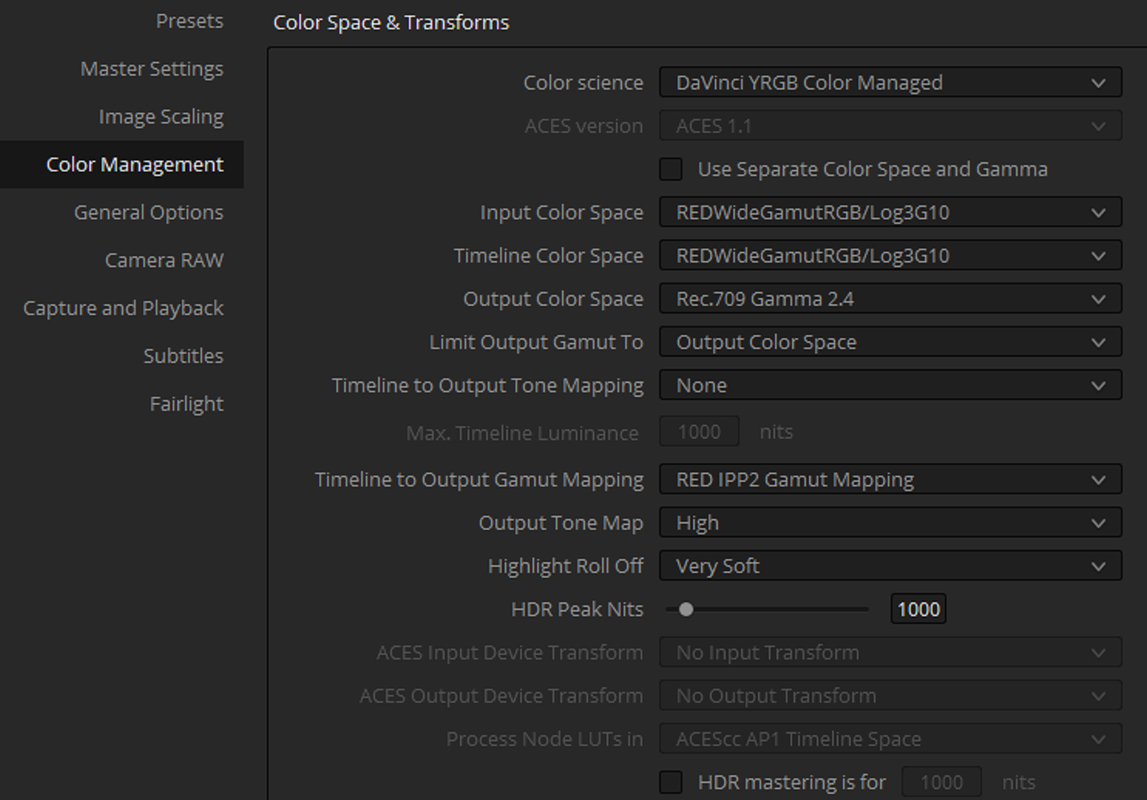This screenshot has height=800, width=1147.
Task: Expand the Input Color Space dropdown
Action: tap(890, 213)
